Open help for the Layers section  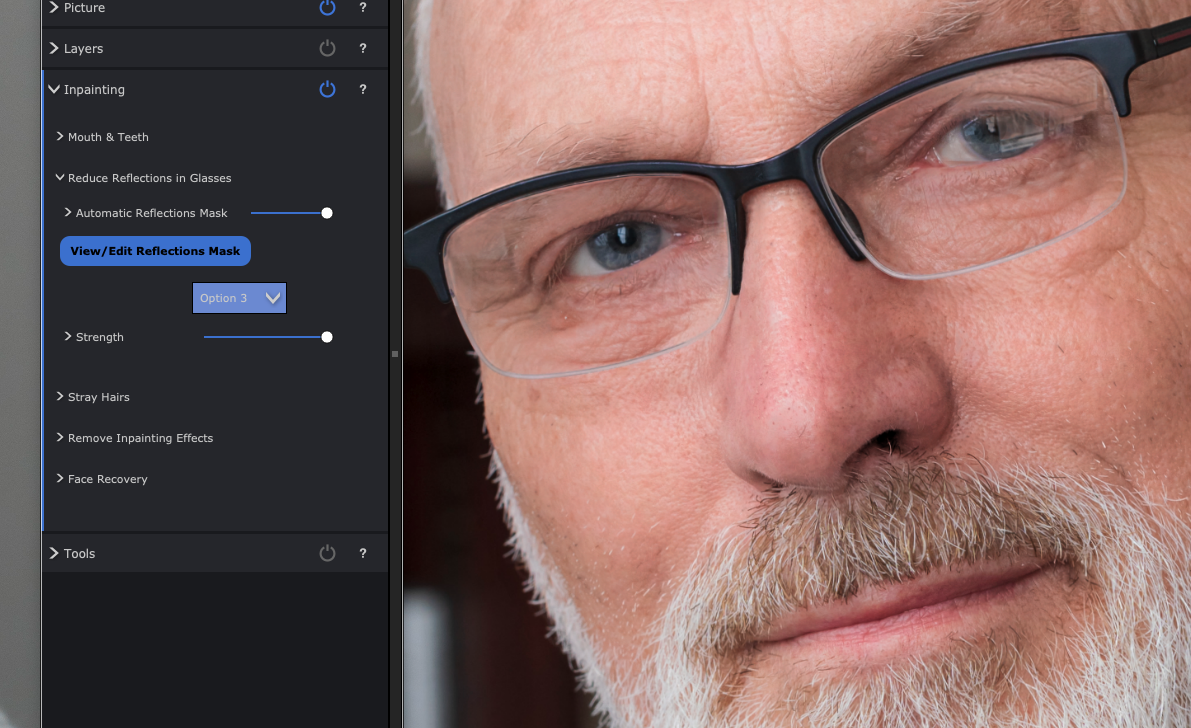363,49
